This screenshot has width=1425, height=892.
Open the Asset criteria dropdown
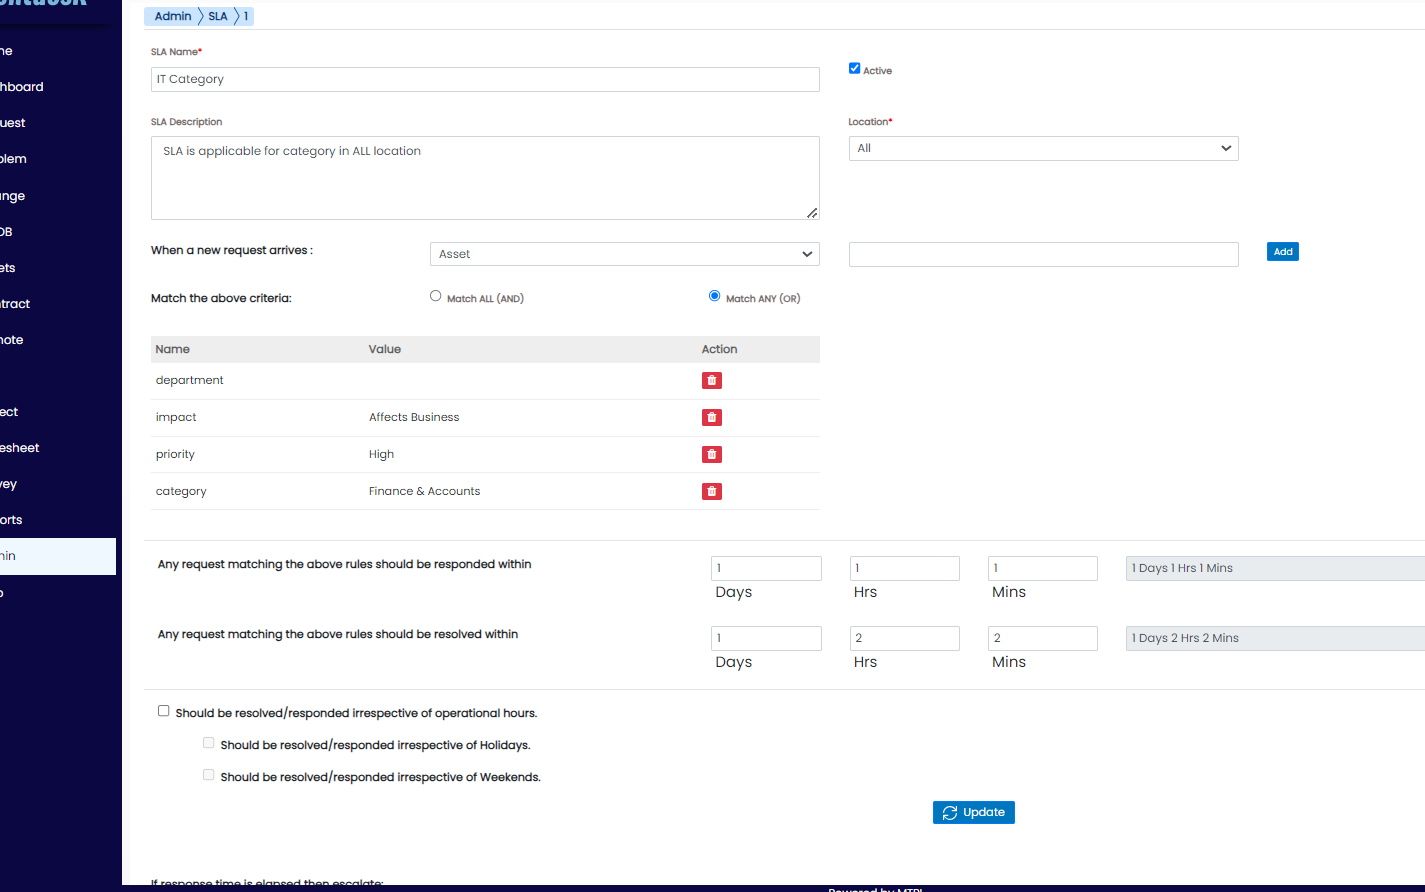pos(625,254)
